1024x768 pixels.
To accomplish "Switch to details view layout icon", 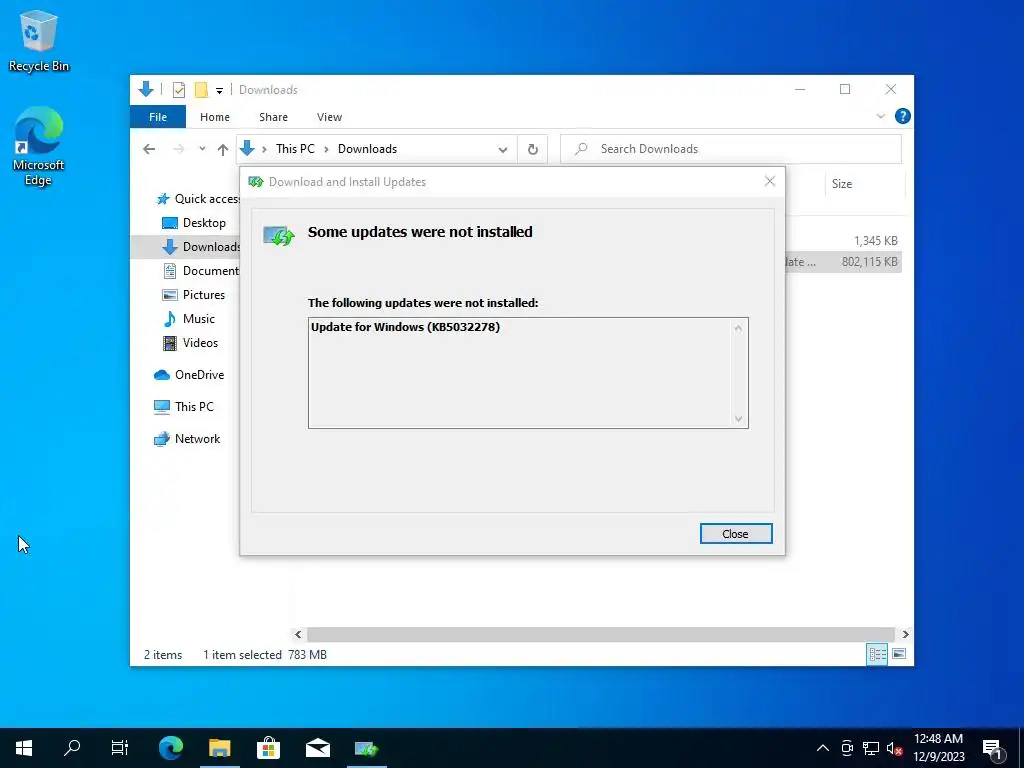I will tap(877, 654).
